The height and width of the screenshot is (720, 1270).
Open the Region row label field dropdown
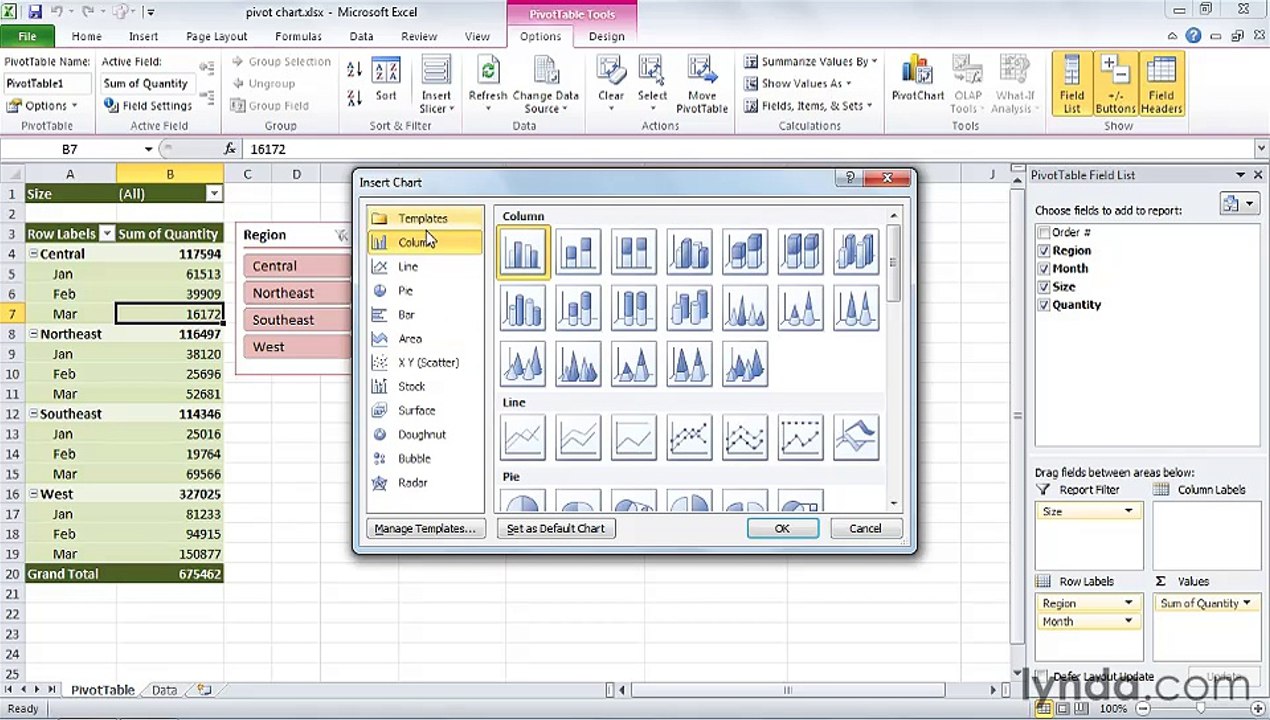1128,603
